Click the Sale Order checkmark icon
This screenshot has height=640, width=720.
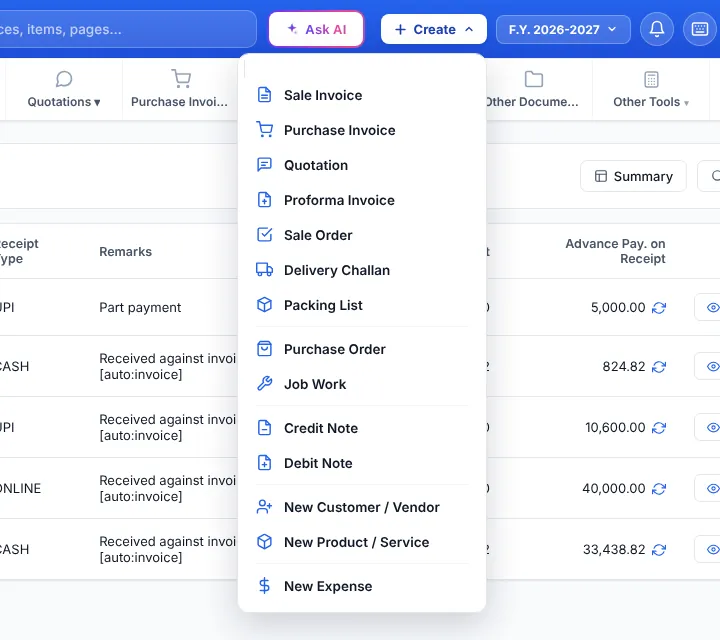pos(264,235)
